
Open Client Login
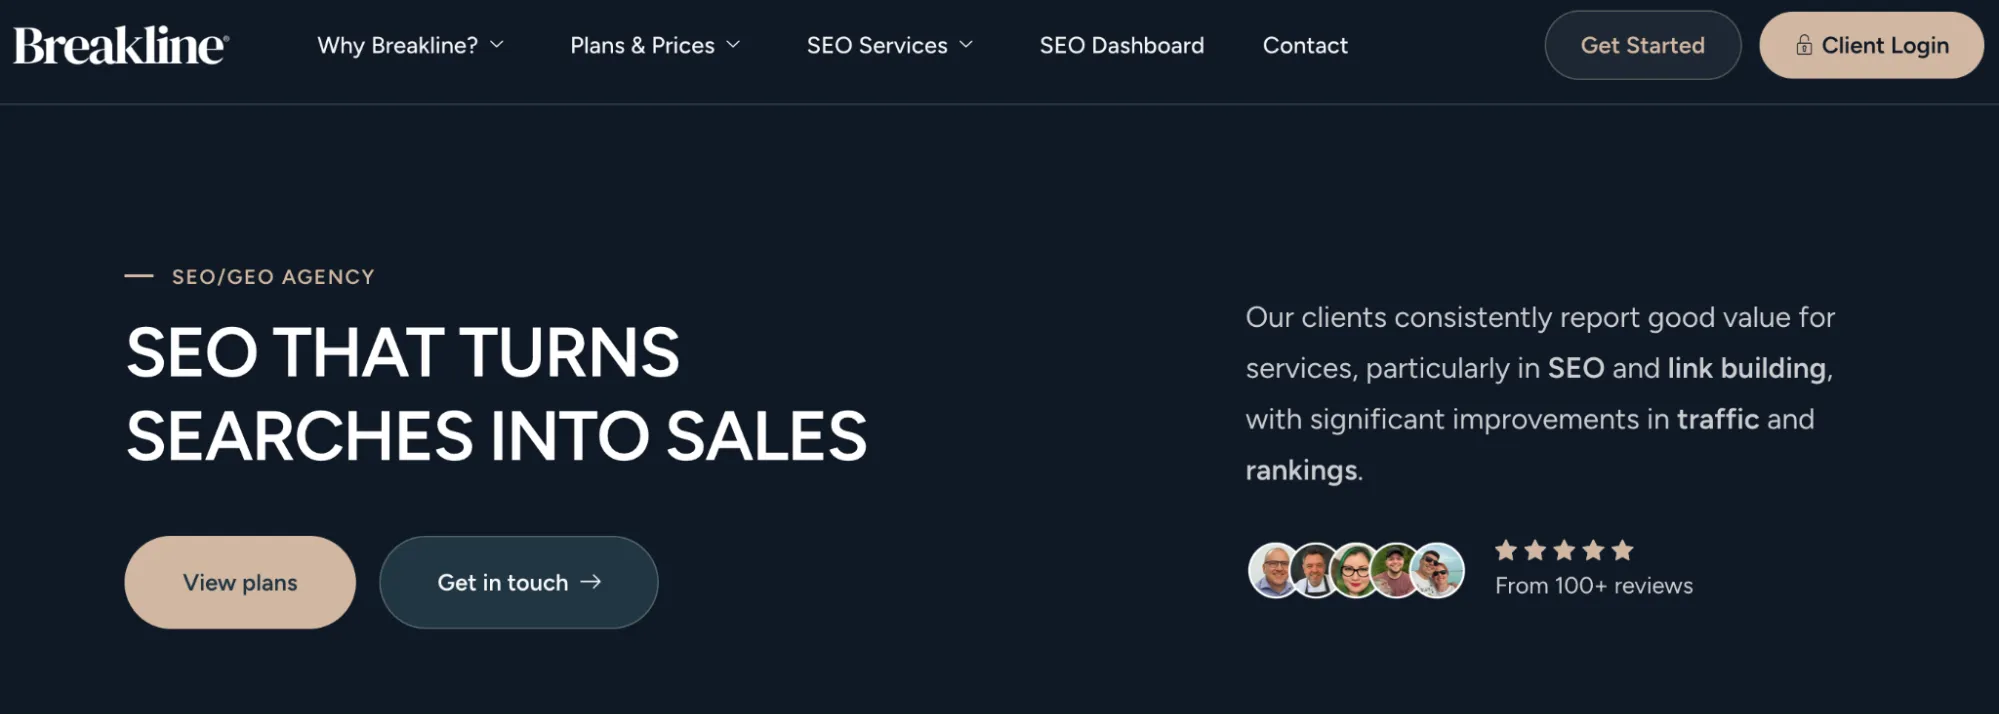1871,45
